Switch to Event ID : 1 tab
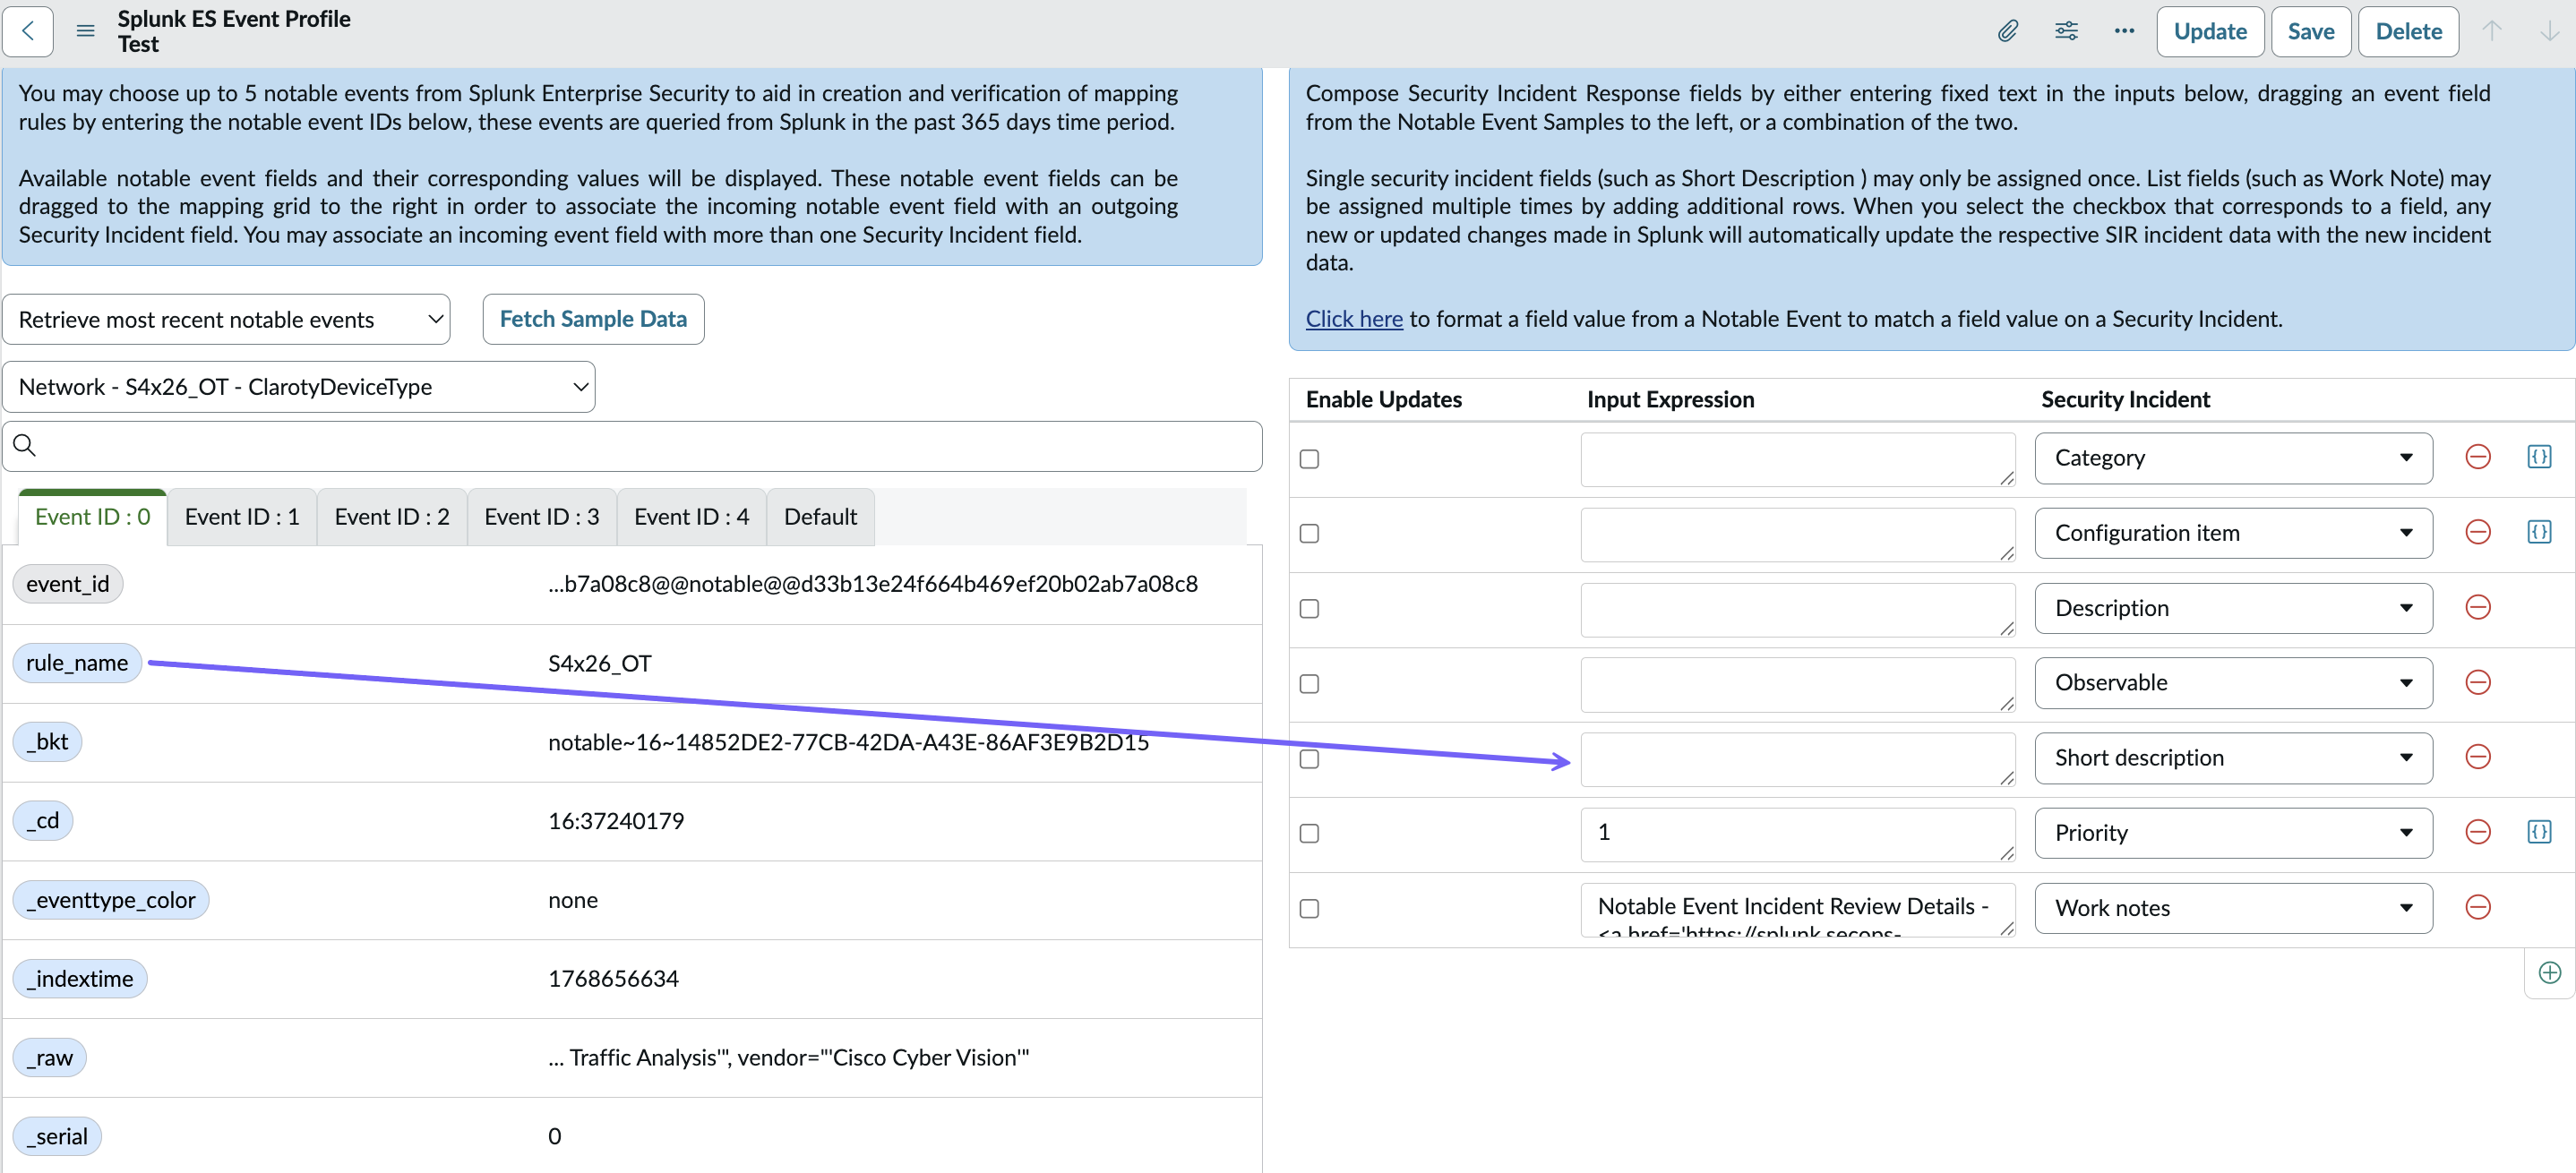 (242, 517)
